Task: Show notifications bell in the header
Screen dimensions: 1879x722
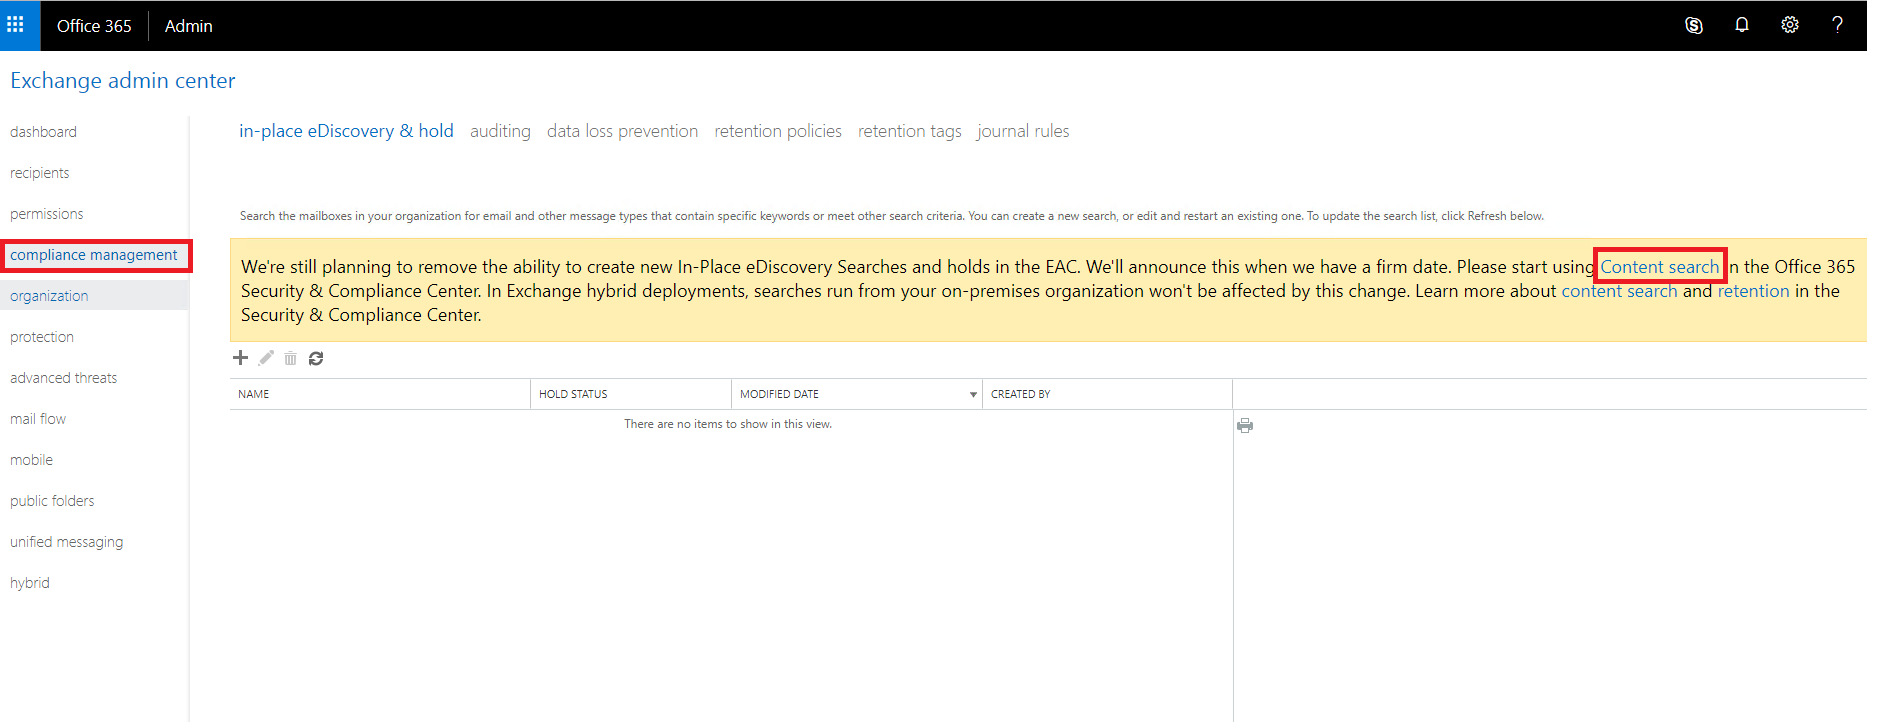Action: pos(1742,25)
